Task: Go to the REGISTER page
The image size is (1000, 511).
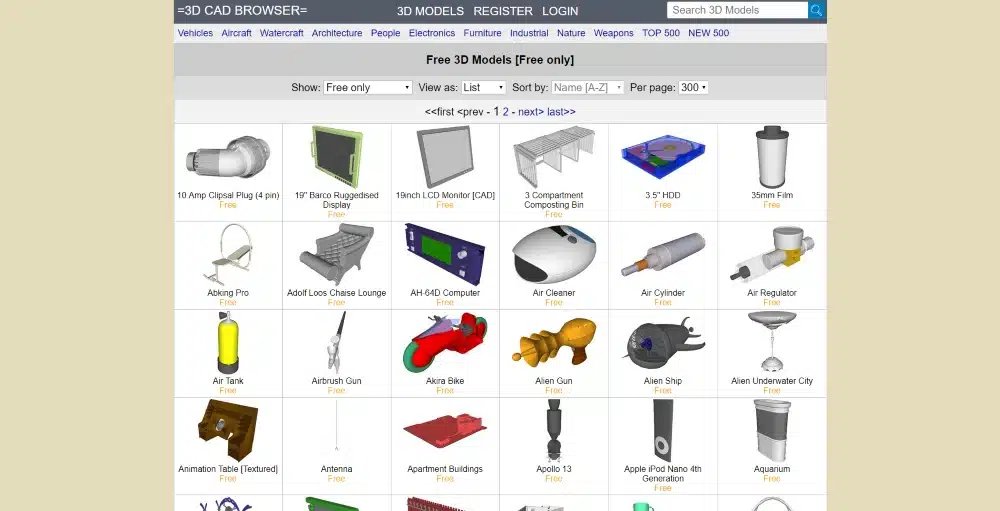Action: [503, 11]
